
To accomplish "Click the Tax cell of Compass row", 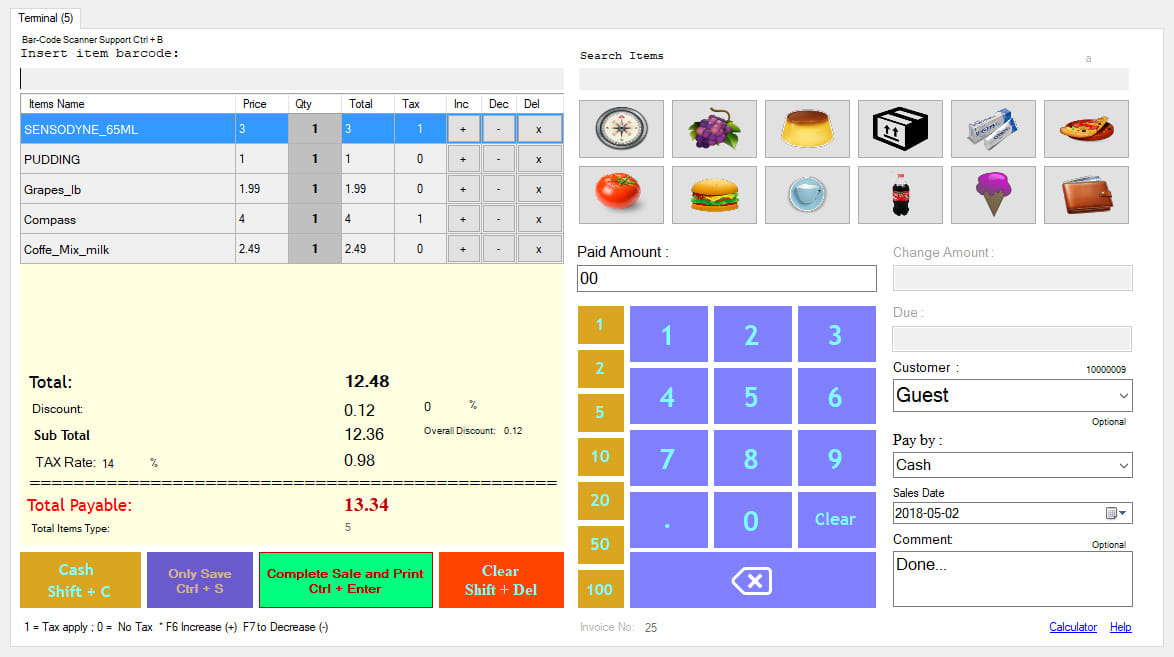I will click(420, 219).
